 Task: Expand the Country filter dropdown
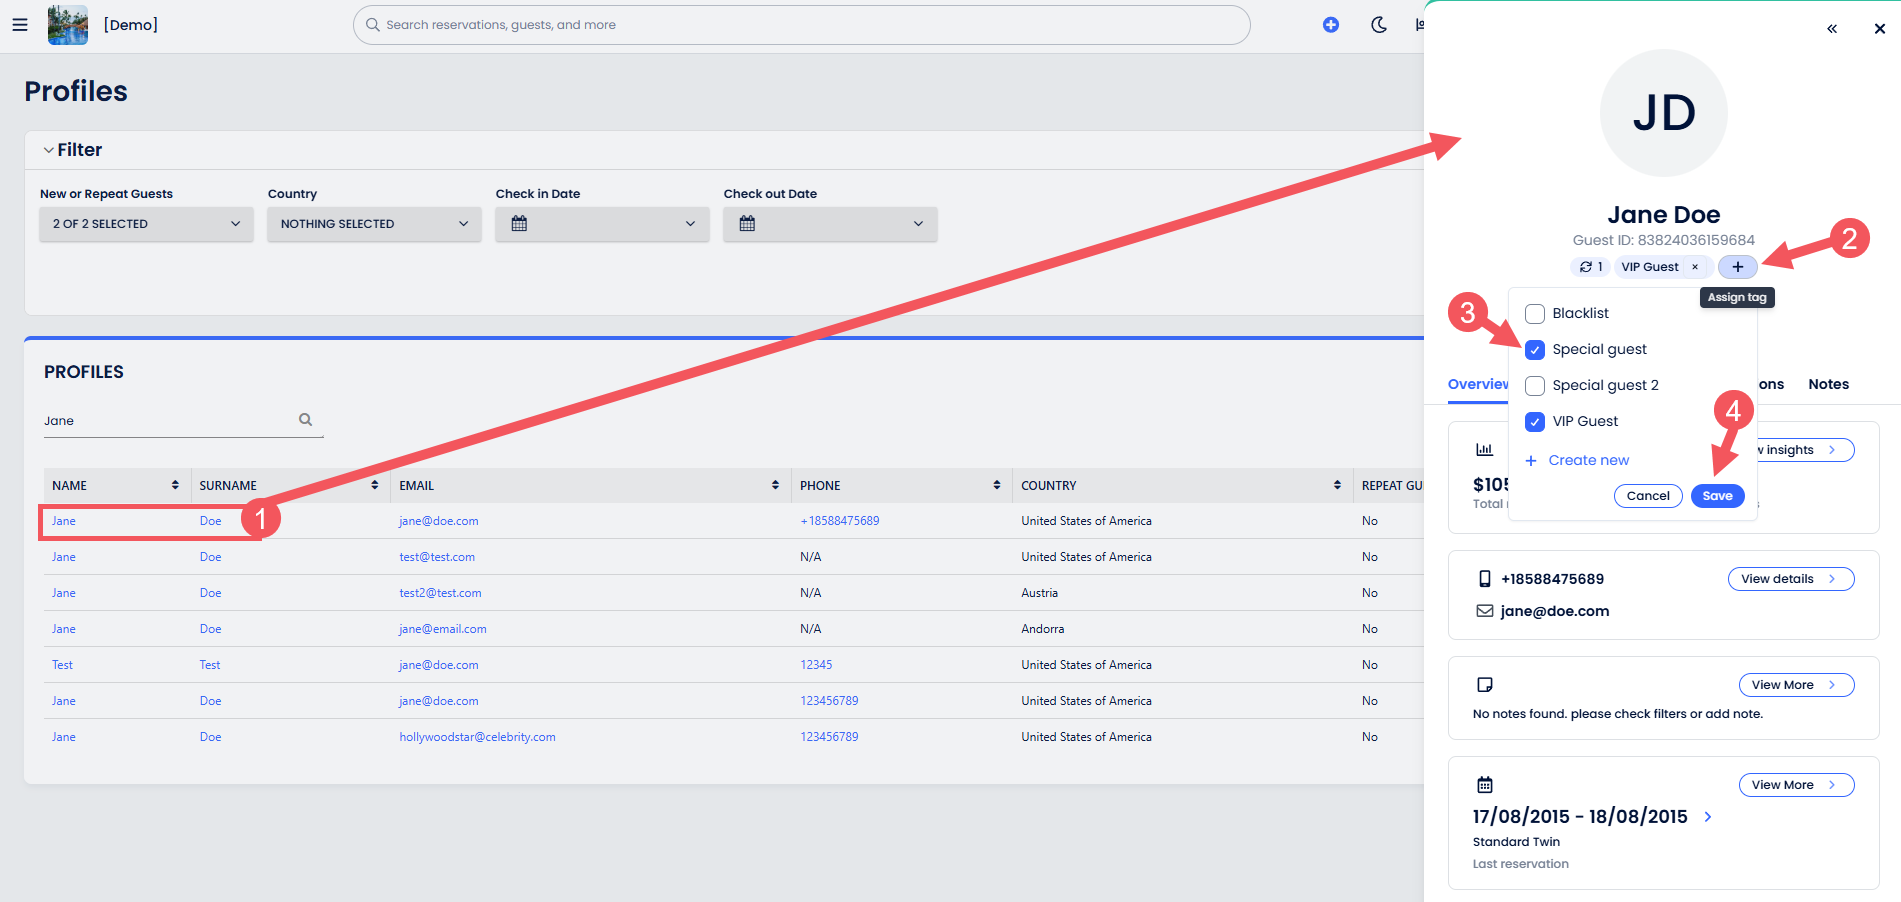374,224
